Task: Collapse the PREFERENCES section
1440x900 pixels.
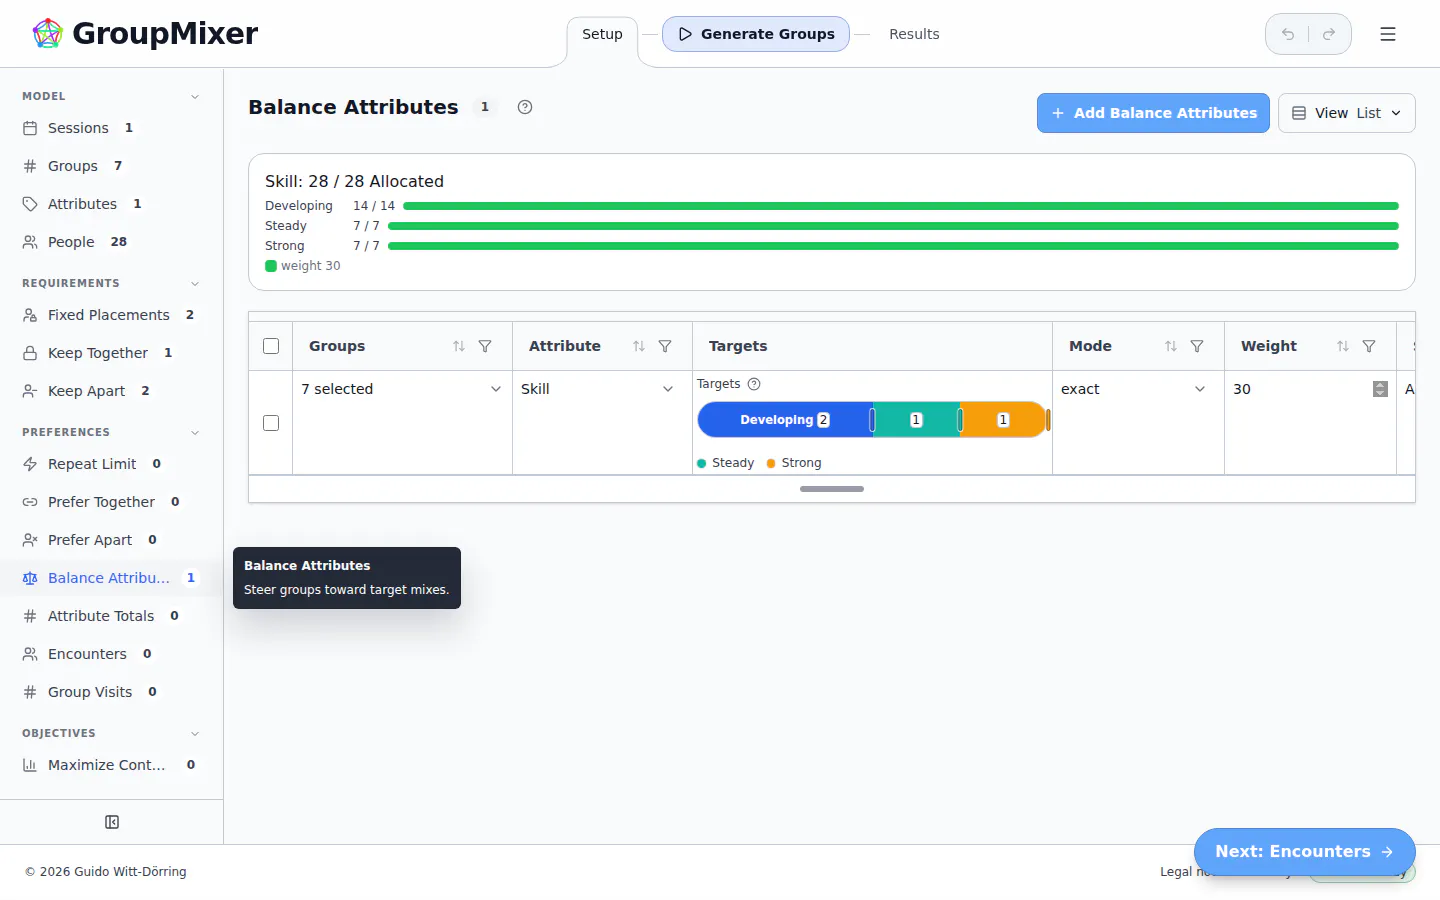Action: pyautogui.click(x=195, y=433)
